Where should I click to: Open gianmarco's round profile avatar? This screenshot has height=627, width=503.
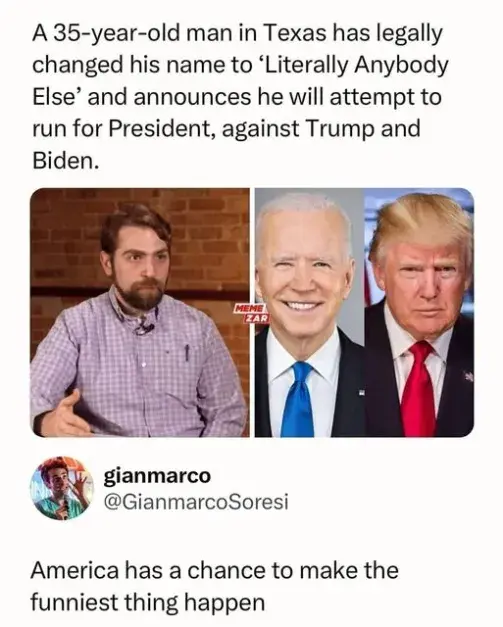(x=62, y=488)
